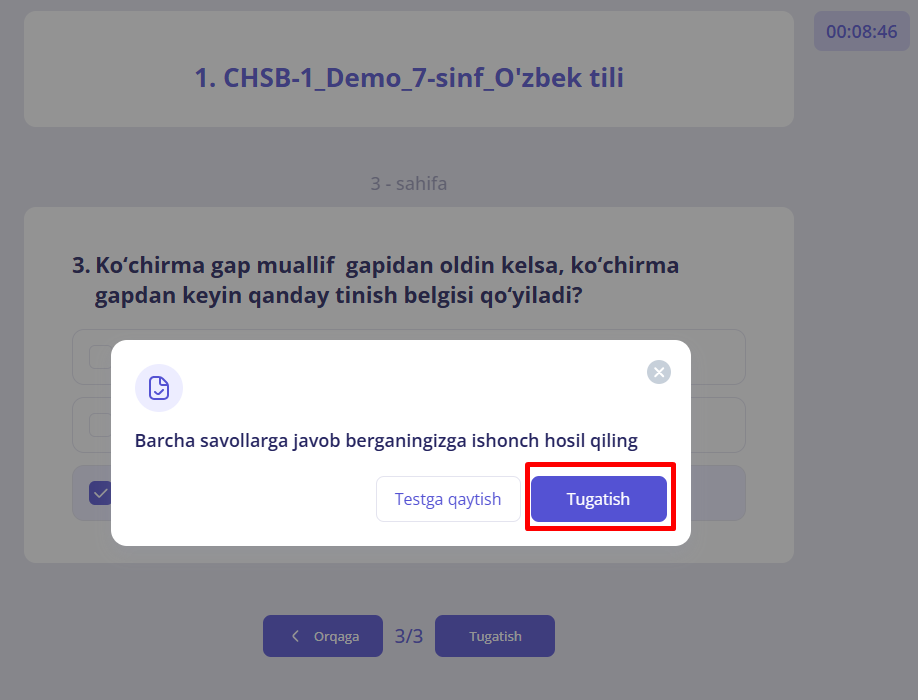Click the '3 - sahifa' page label
Screen dimensions: 918x700
pos(409,183)
